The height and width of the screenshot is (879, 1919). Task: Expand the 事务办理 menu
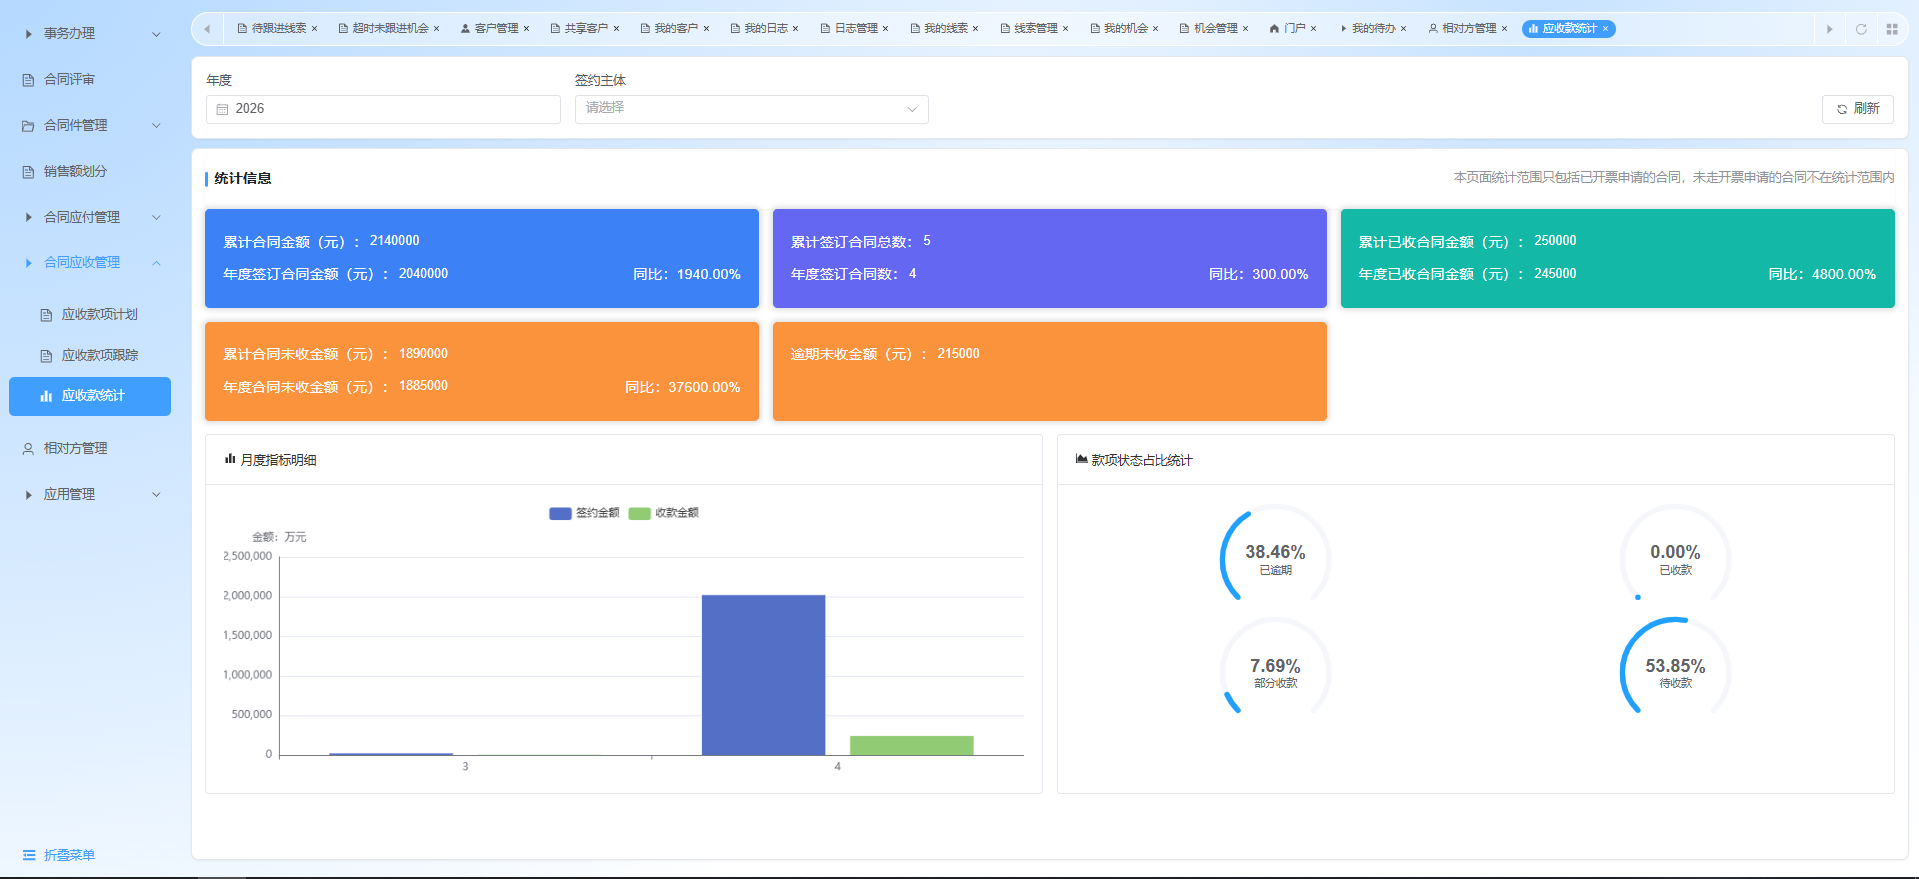pyautogui.click(x=92, y=34)
